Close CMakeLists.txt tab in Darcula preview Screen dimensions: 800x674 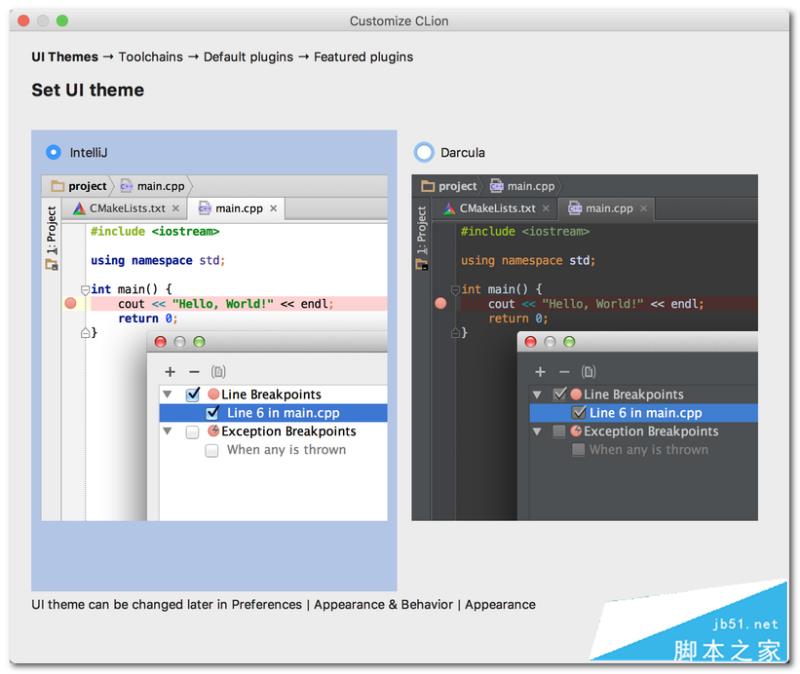[x=546, y=208]
